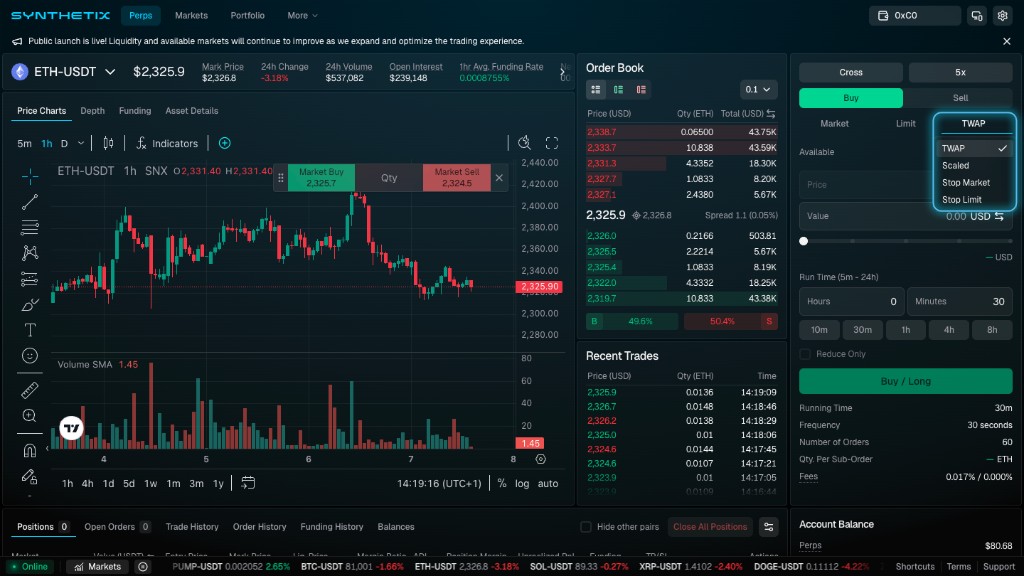Switch to the Funding tab
1024x576 pixels.
pos(135,111)
